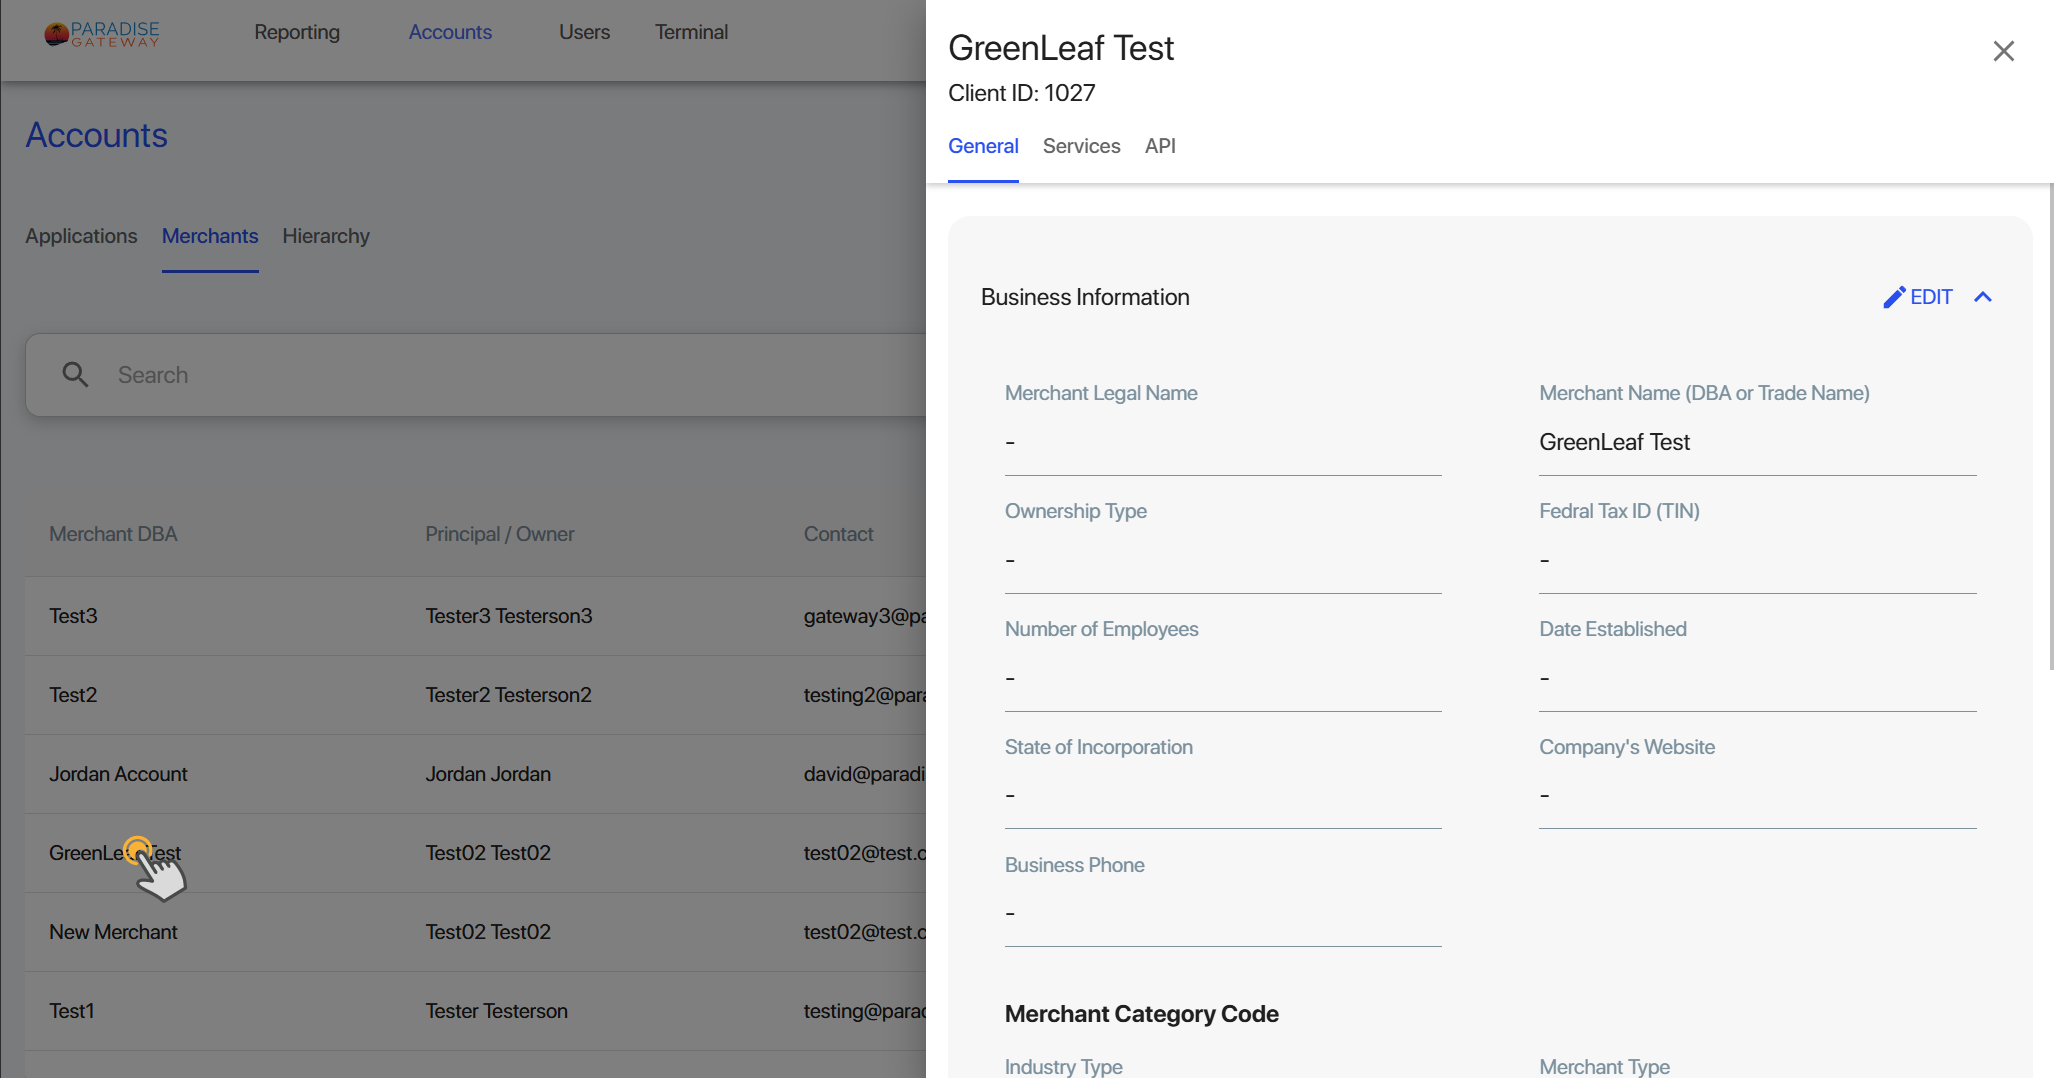Collapse the Business Information section chevron
This screenshot has width=2054, height=1078.
pyautogui.click(x=1983, y=297)
